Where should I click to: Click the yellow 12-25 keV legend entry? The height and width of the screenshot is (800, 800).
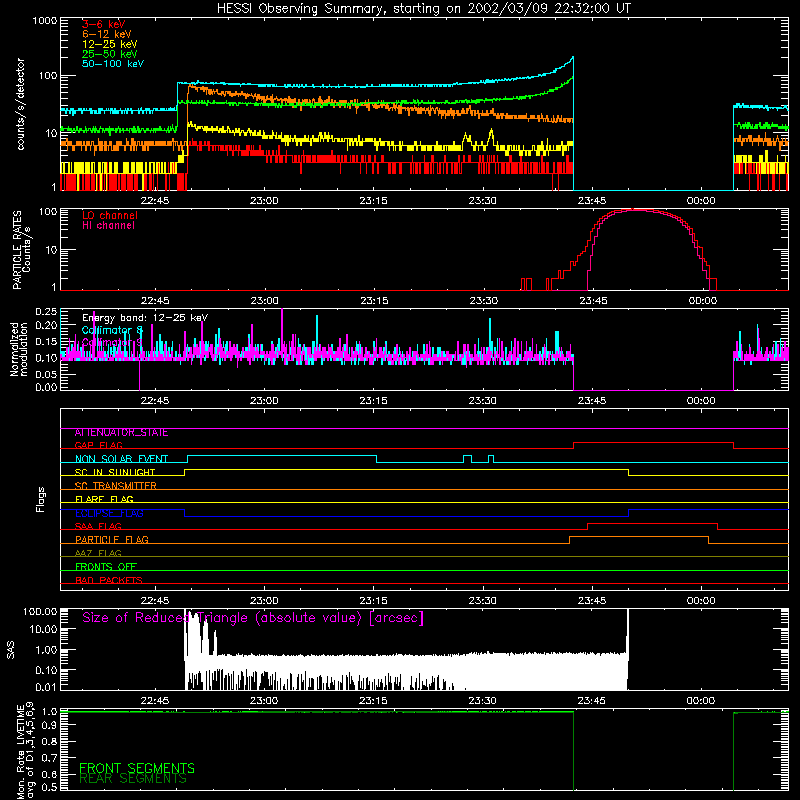coord(110,44)
